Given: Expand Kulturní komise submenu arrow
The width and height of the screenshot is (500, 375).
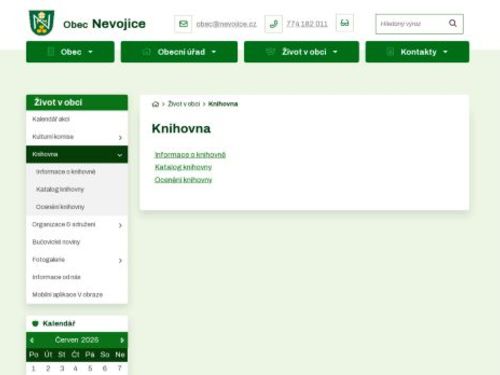Looking at the screenshot, I should click(x=120, y=137).
